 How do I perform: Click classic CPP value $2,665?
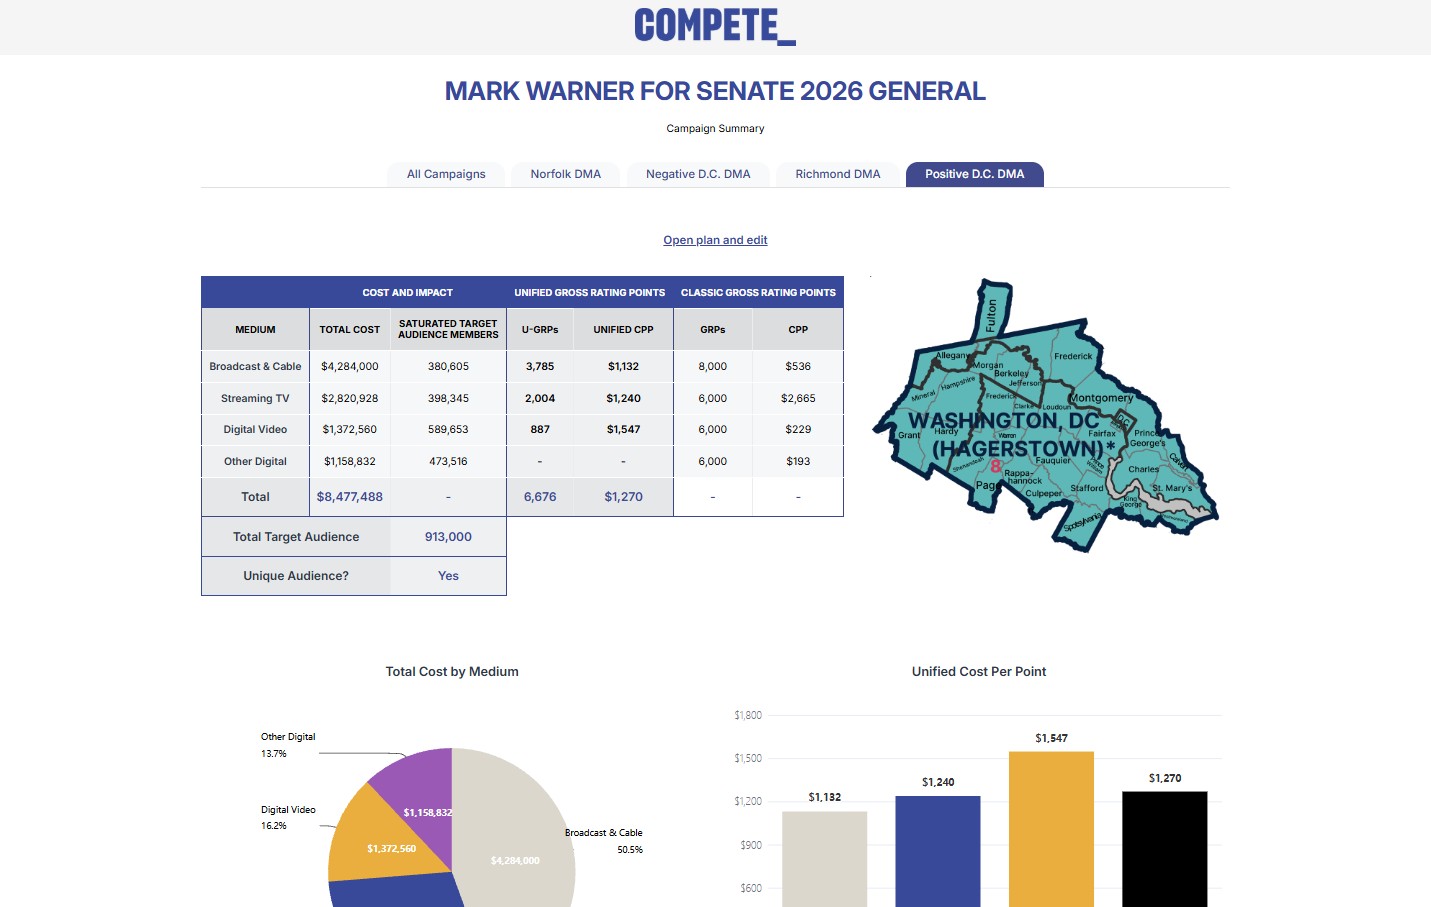click(x=798, y=398)
